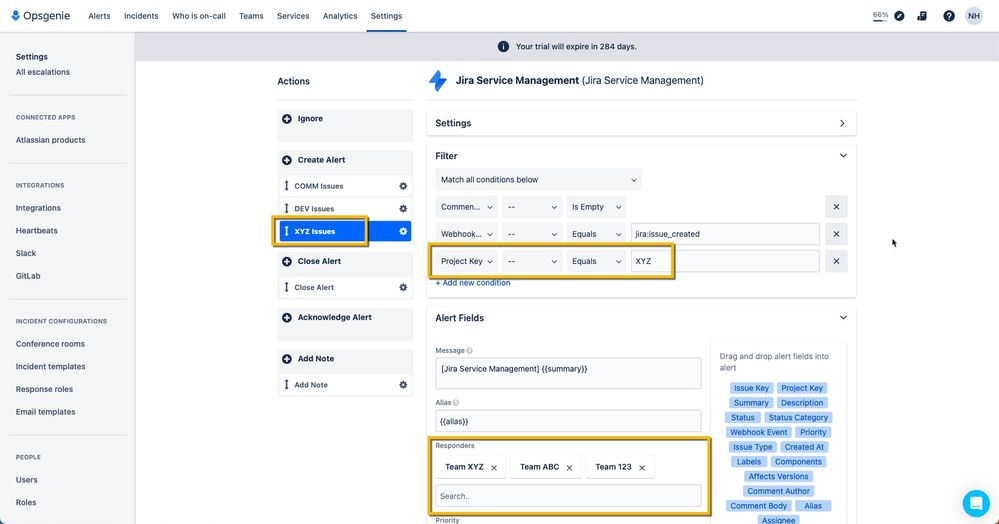The height and width of the screenshot is (524, 999).
Task: Collapse the Filter section
Action: click(843, 156)
